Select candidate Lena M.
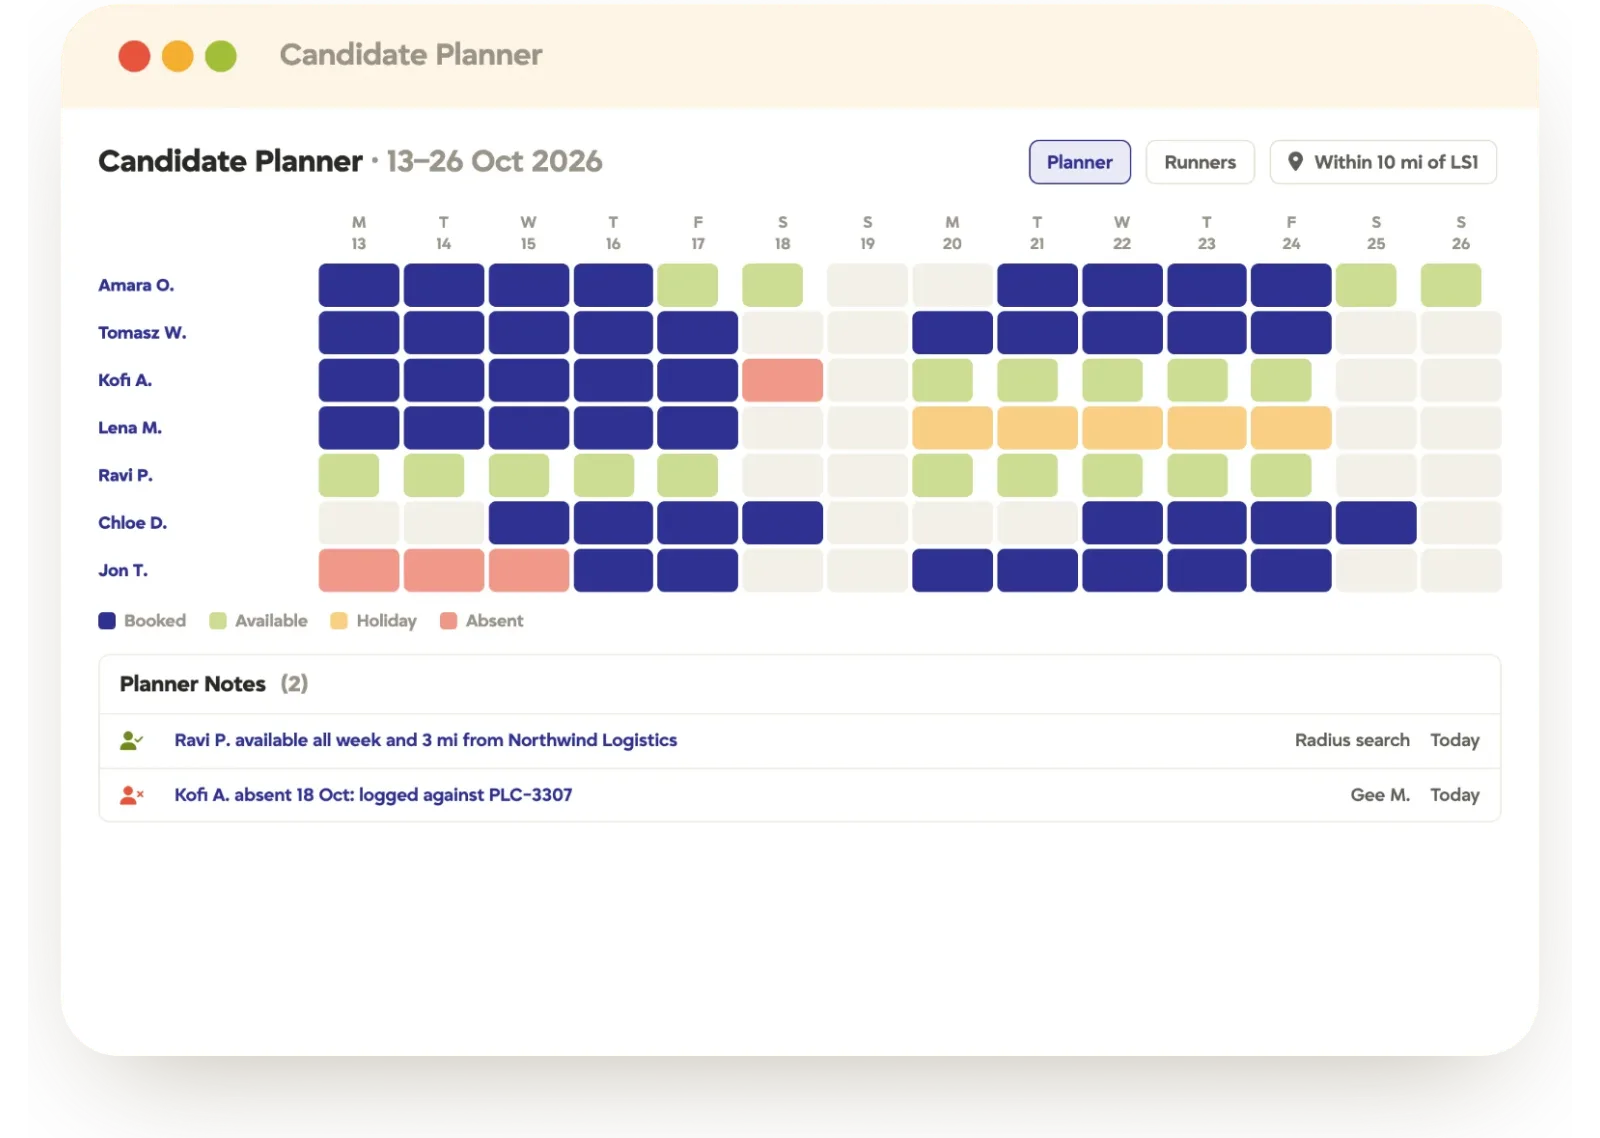Screen dimensions: 1600x1138 pyautogui.click(x=130, y=427)
